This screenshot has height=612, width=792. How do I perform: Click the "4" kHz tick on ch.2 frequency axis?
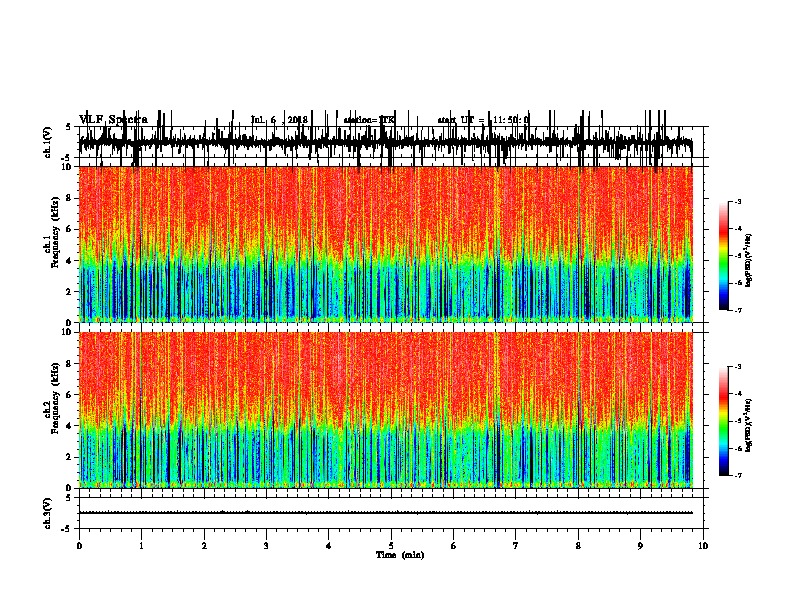point(70,426)
